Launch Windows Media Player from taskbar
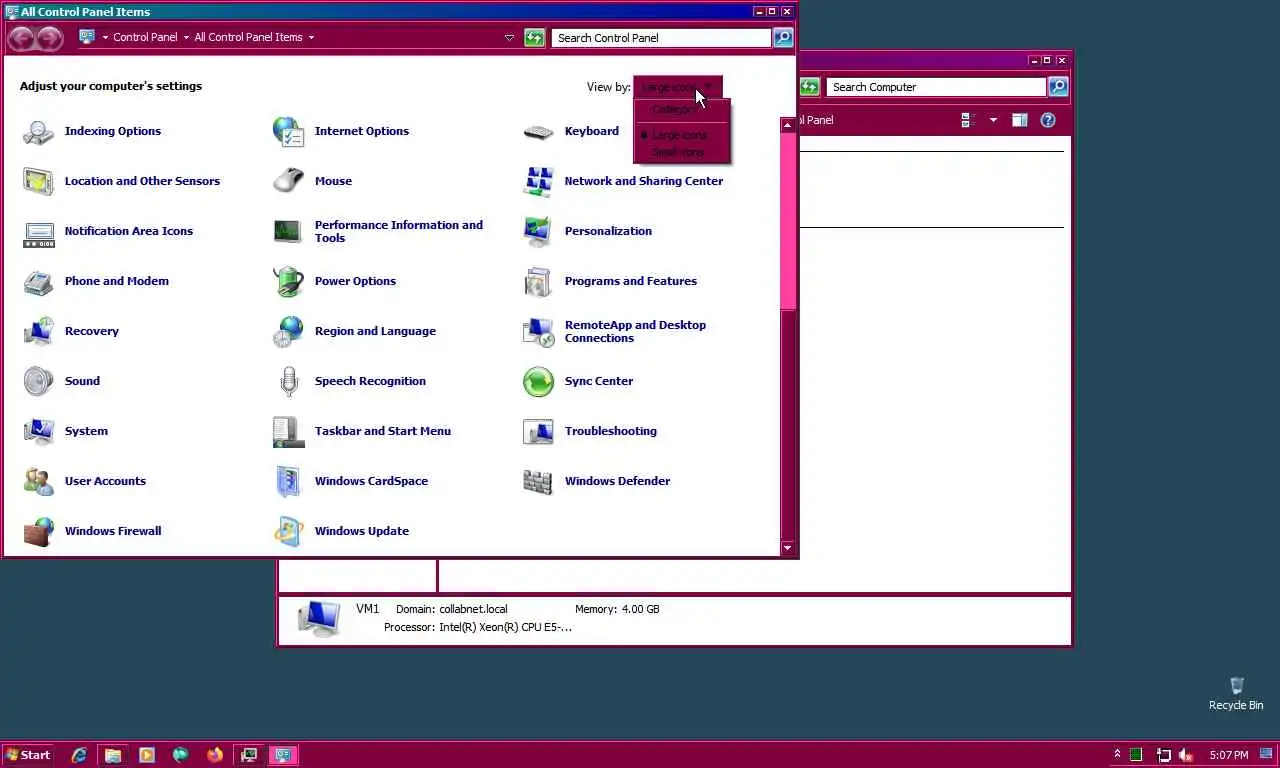This screenshot has width=1280, height=768. click(x=147, y=755)
